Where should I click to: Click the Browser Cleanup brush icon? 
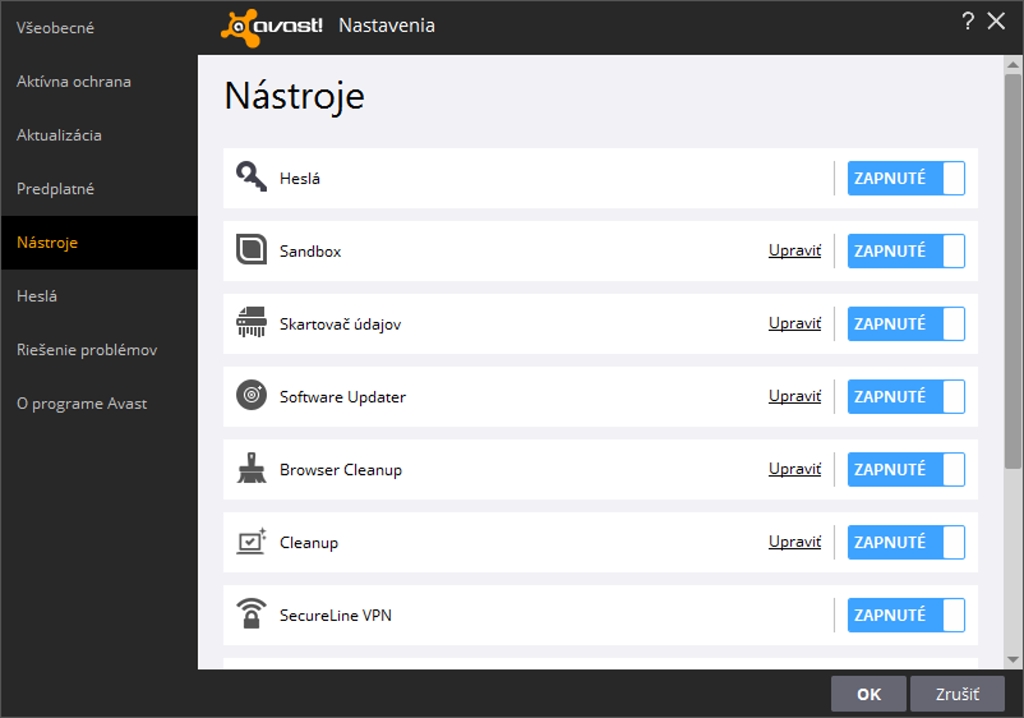click(x=251, y=469)
